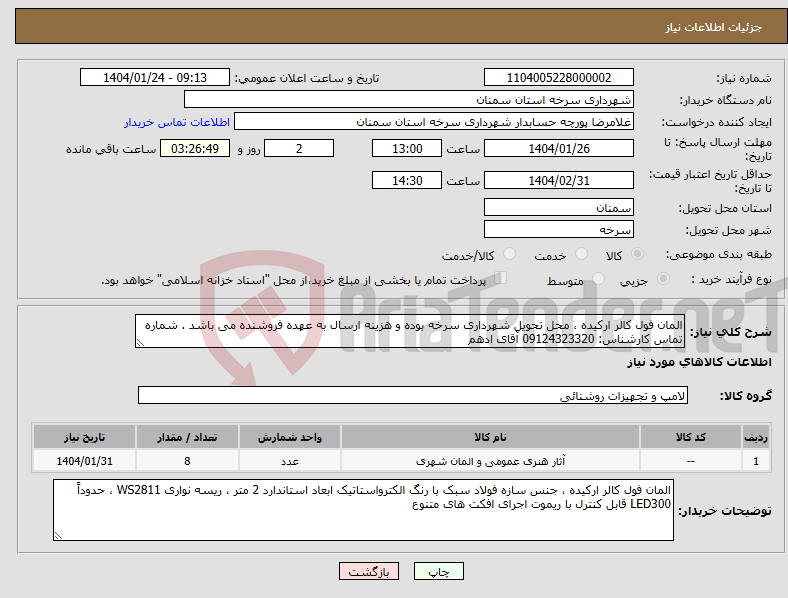Click the تعداد / مقدار column header
This screenshot has height=598, width=788.
(187, 437)
